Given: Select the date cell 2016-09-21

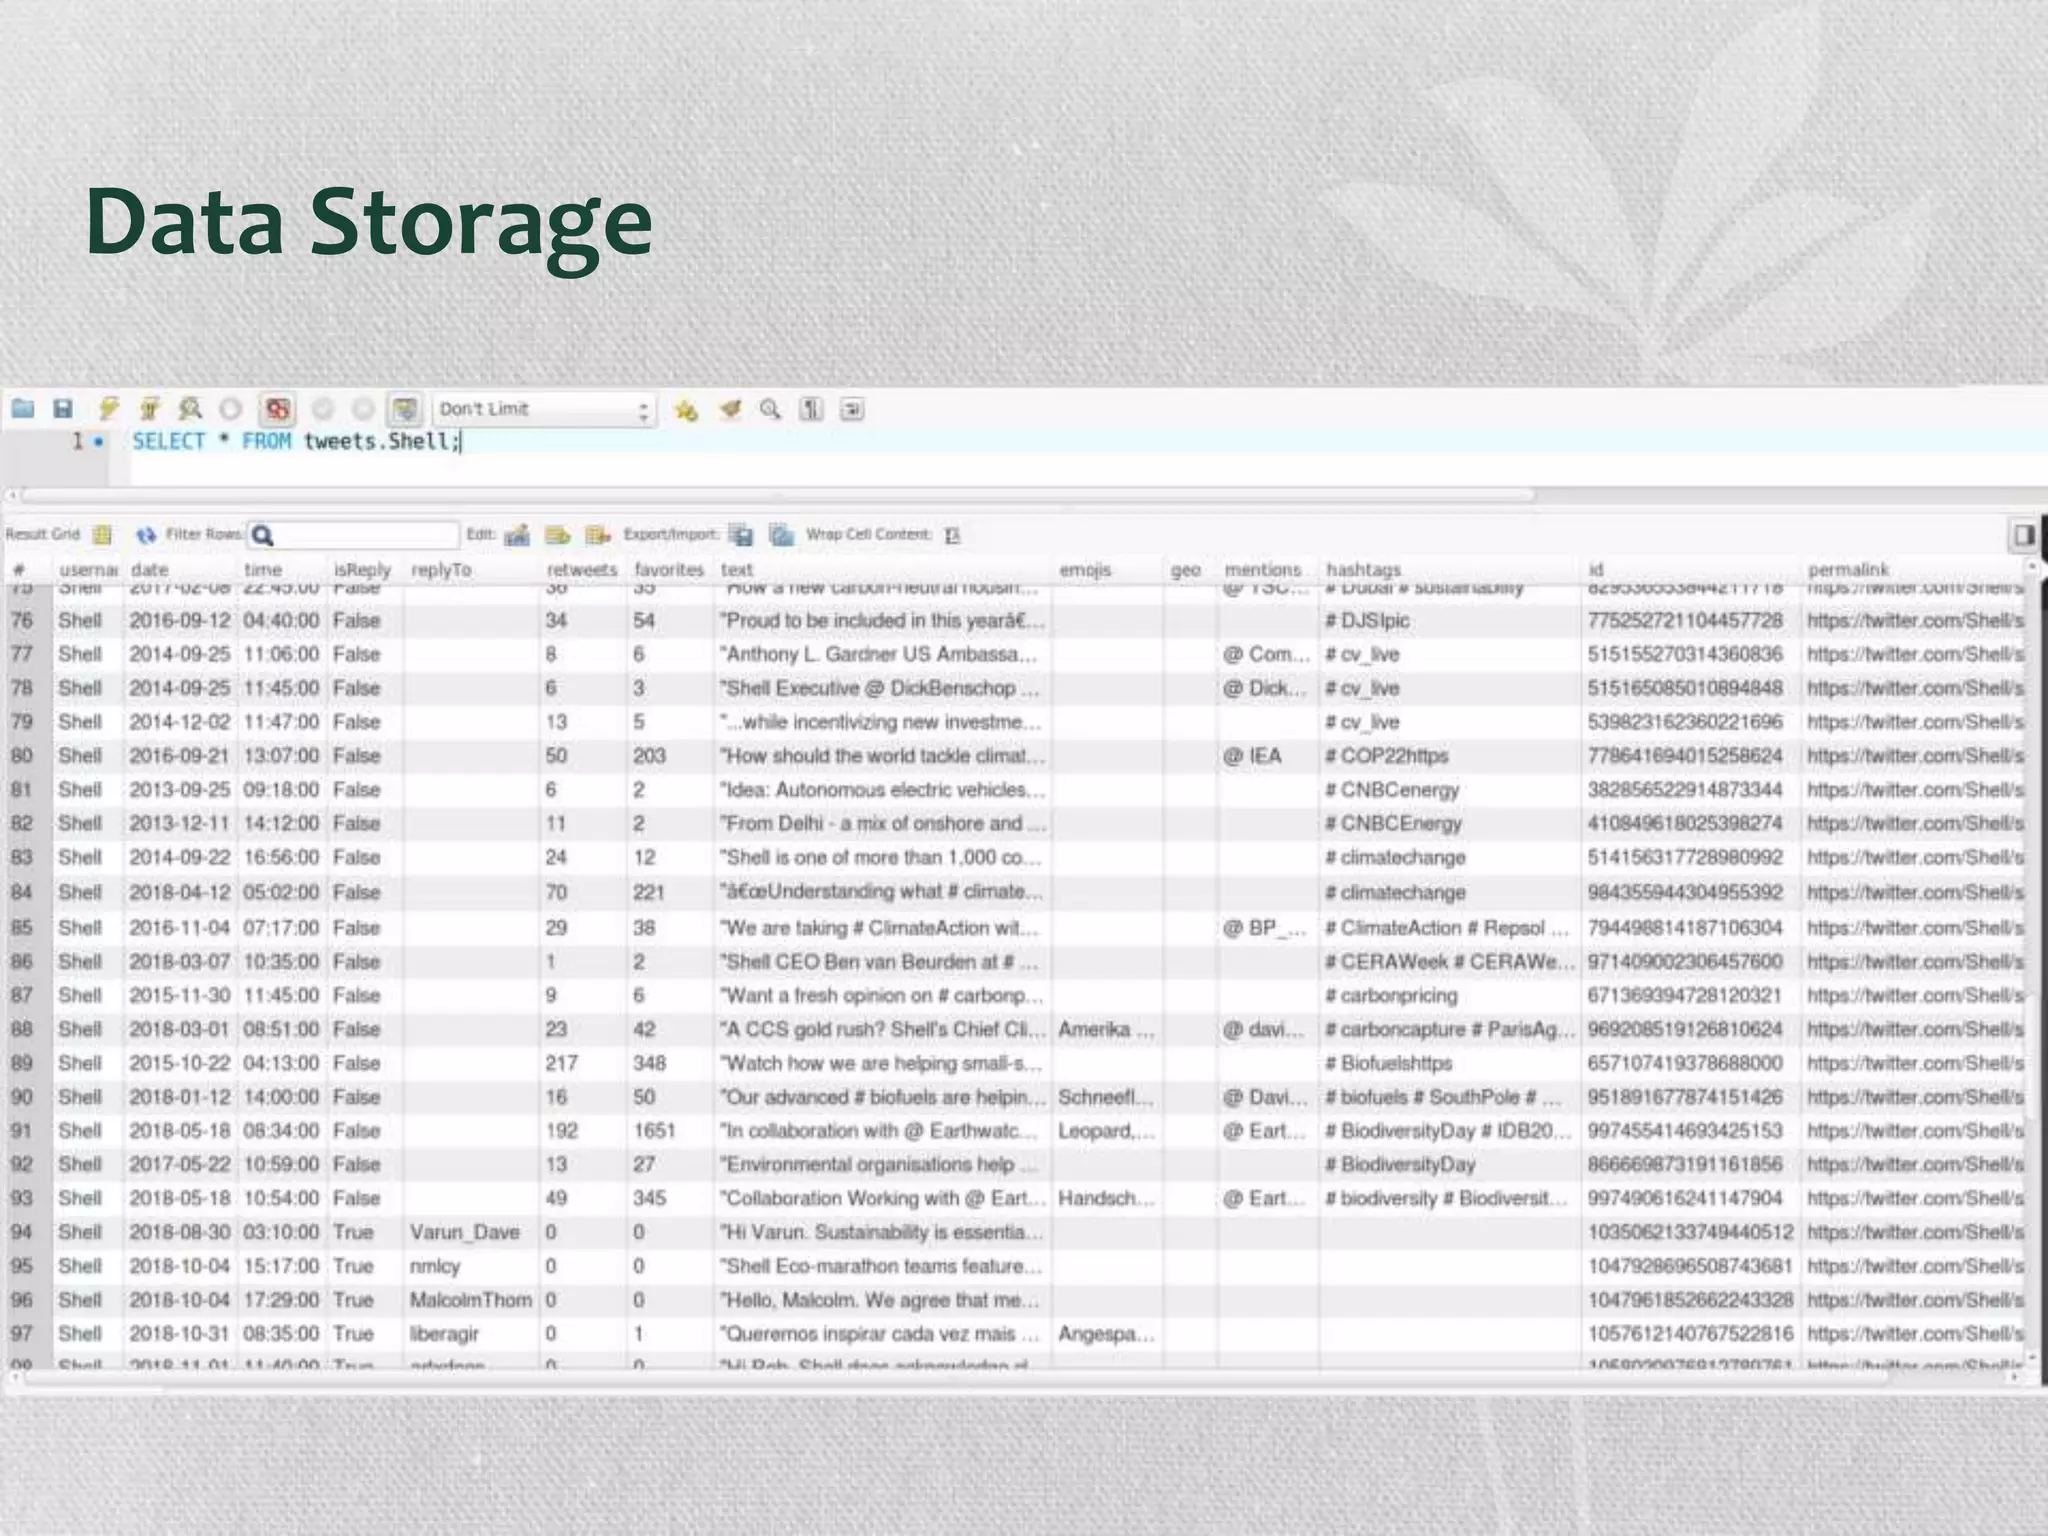Looking at the screenshot, I should pyautogui.click(x=179, y=755).
